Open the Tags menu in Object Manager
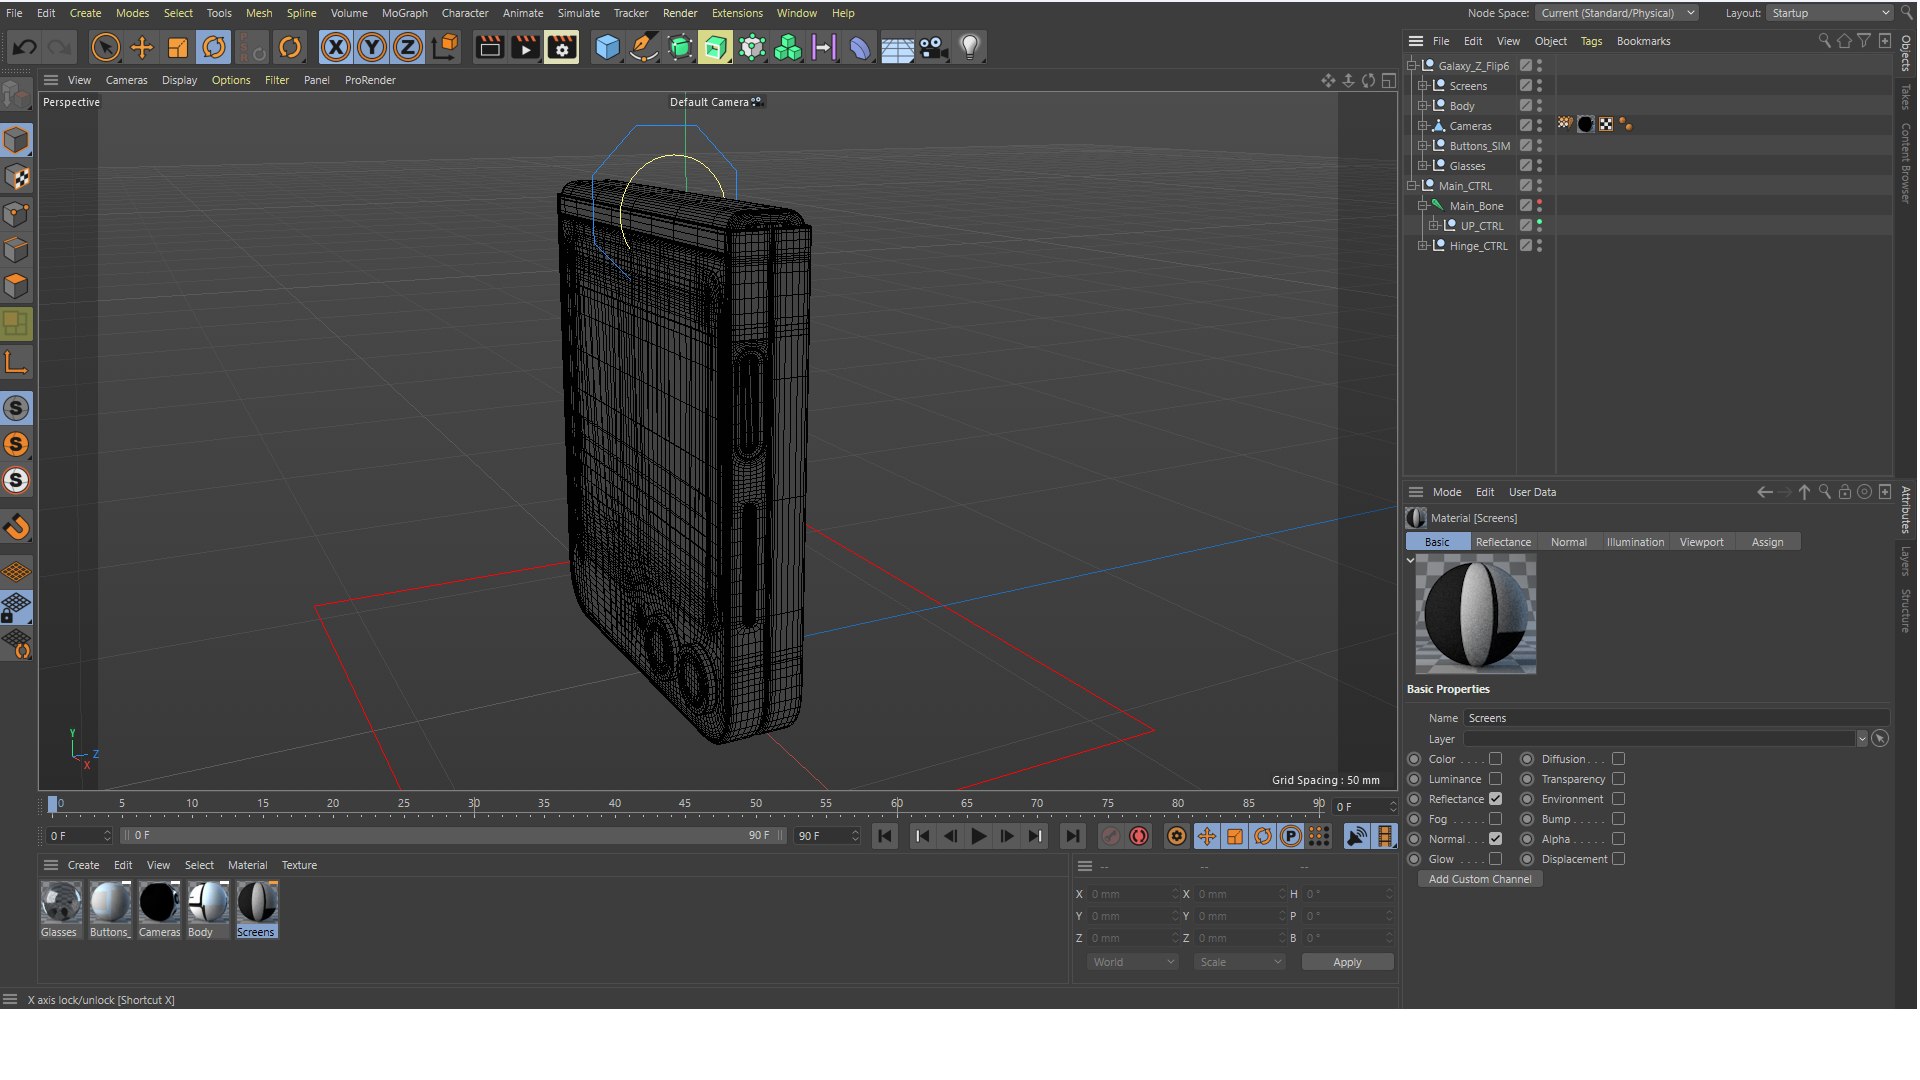Viewport: 1920px width, 1080px height. coord(1591,41)
